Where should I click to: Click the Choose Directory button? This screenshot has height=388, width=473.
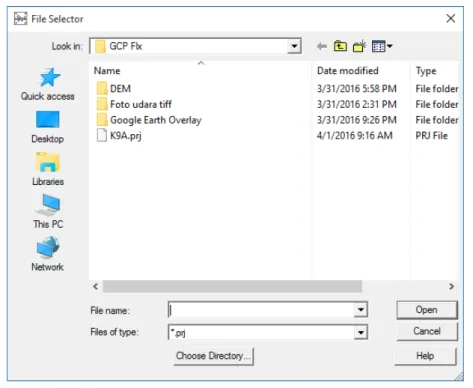pos(213,356)
